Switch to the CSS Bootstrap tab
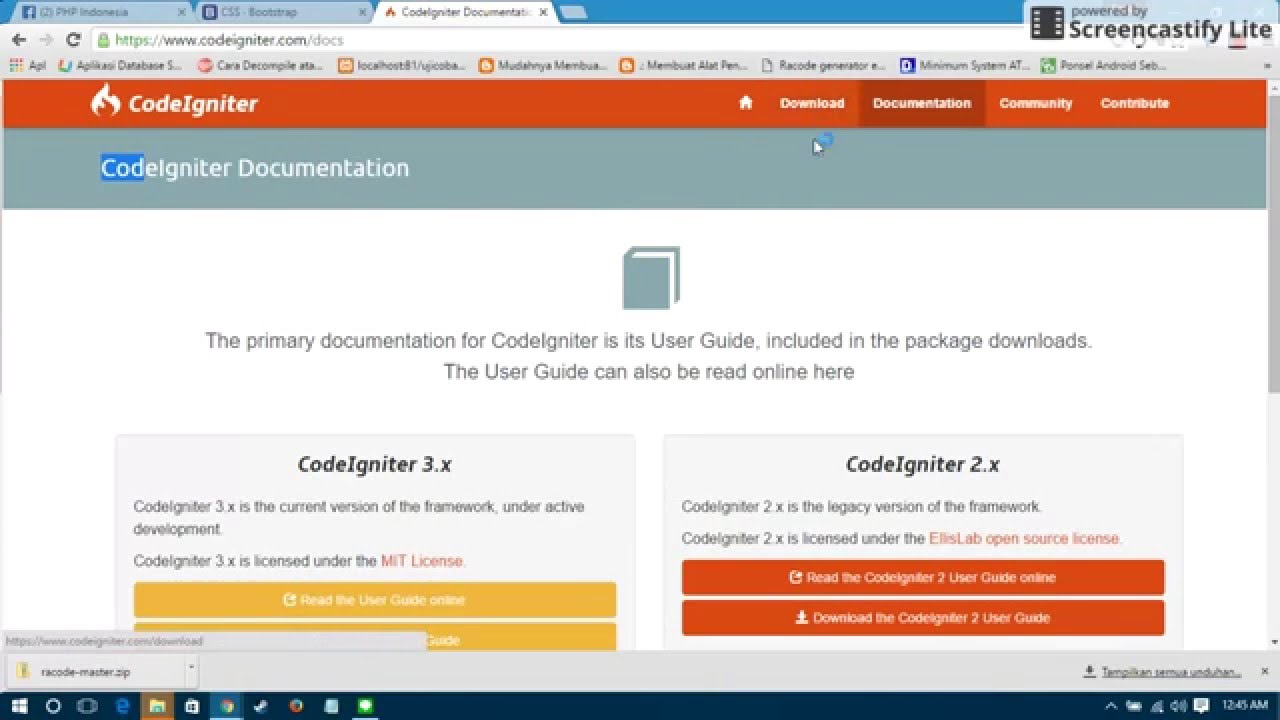The image size is (1280, 720). click(x=278, y=12)
